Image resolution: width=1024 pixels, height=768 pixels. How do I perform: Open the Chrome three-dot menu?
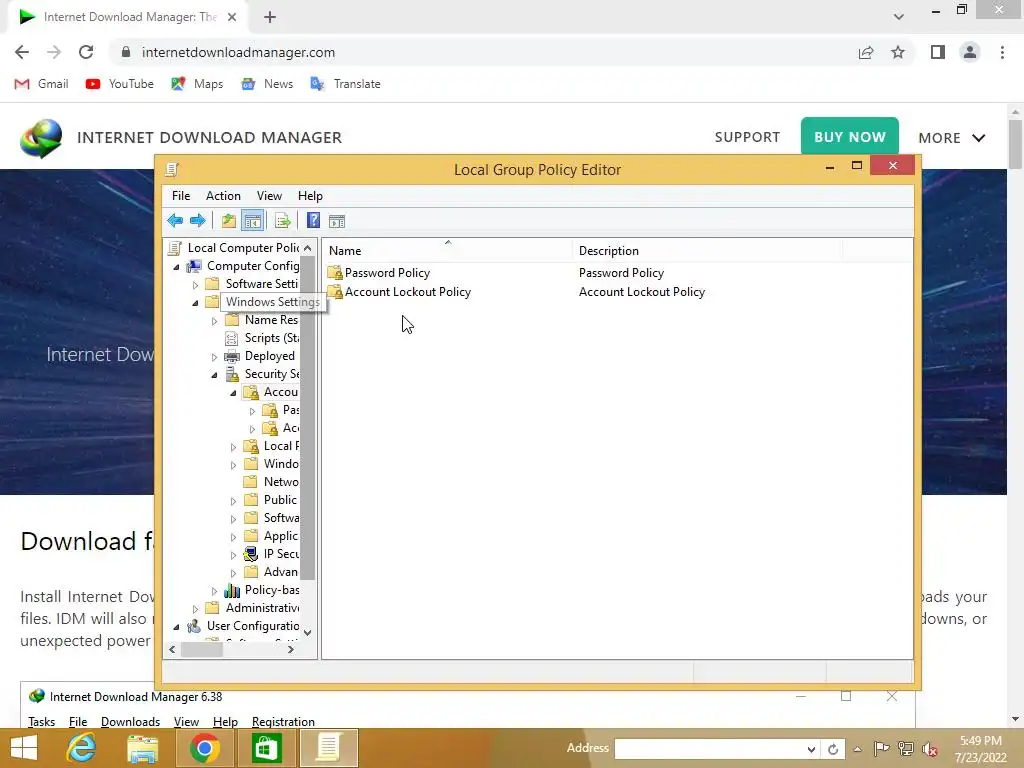pyautogui.click(x=1002, y=52)
